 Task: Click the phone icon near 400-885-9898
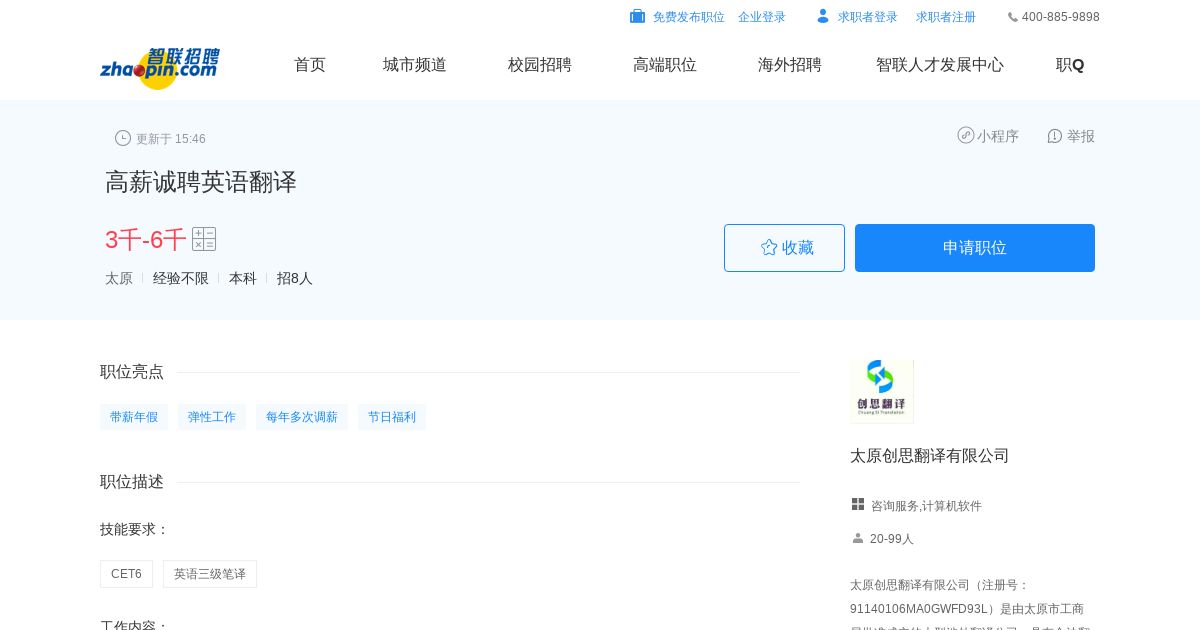point(1013,17)
